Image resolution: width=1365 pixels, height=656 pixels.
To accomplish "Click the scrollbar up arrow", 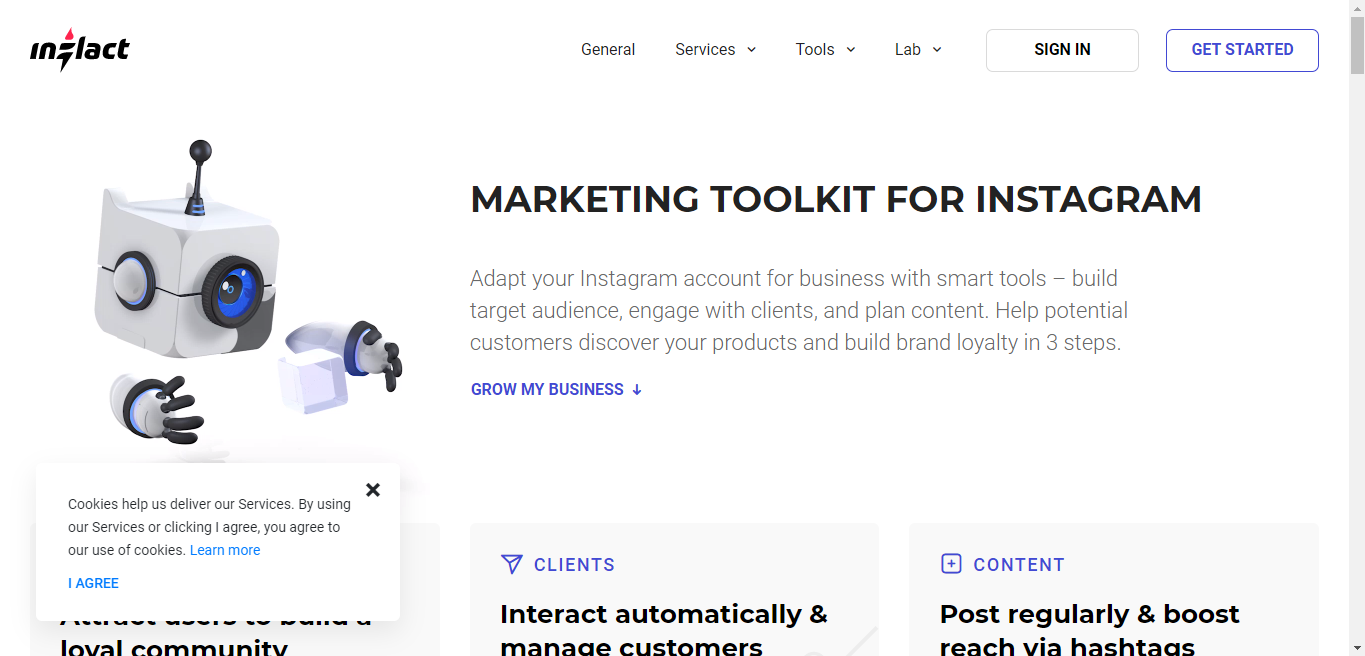I will [x=1357, y=8].
